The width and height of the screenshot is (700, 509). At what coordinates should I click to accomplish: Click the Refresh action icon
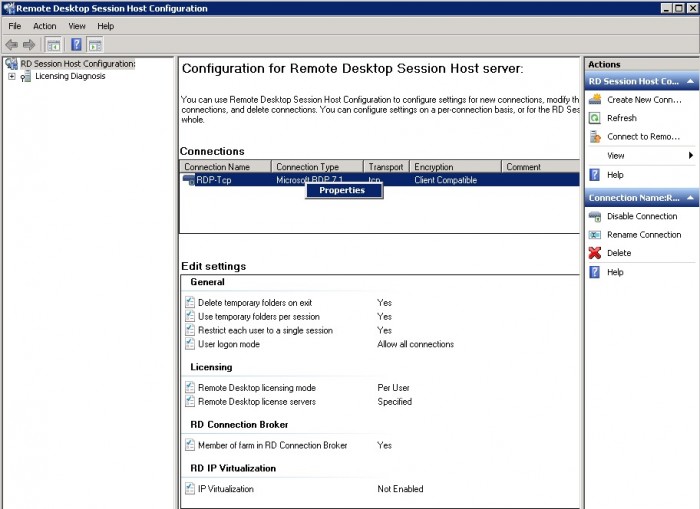tap(595, 118)
